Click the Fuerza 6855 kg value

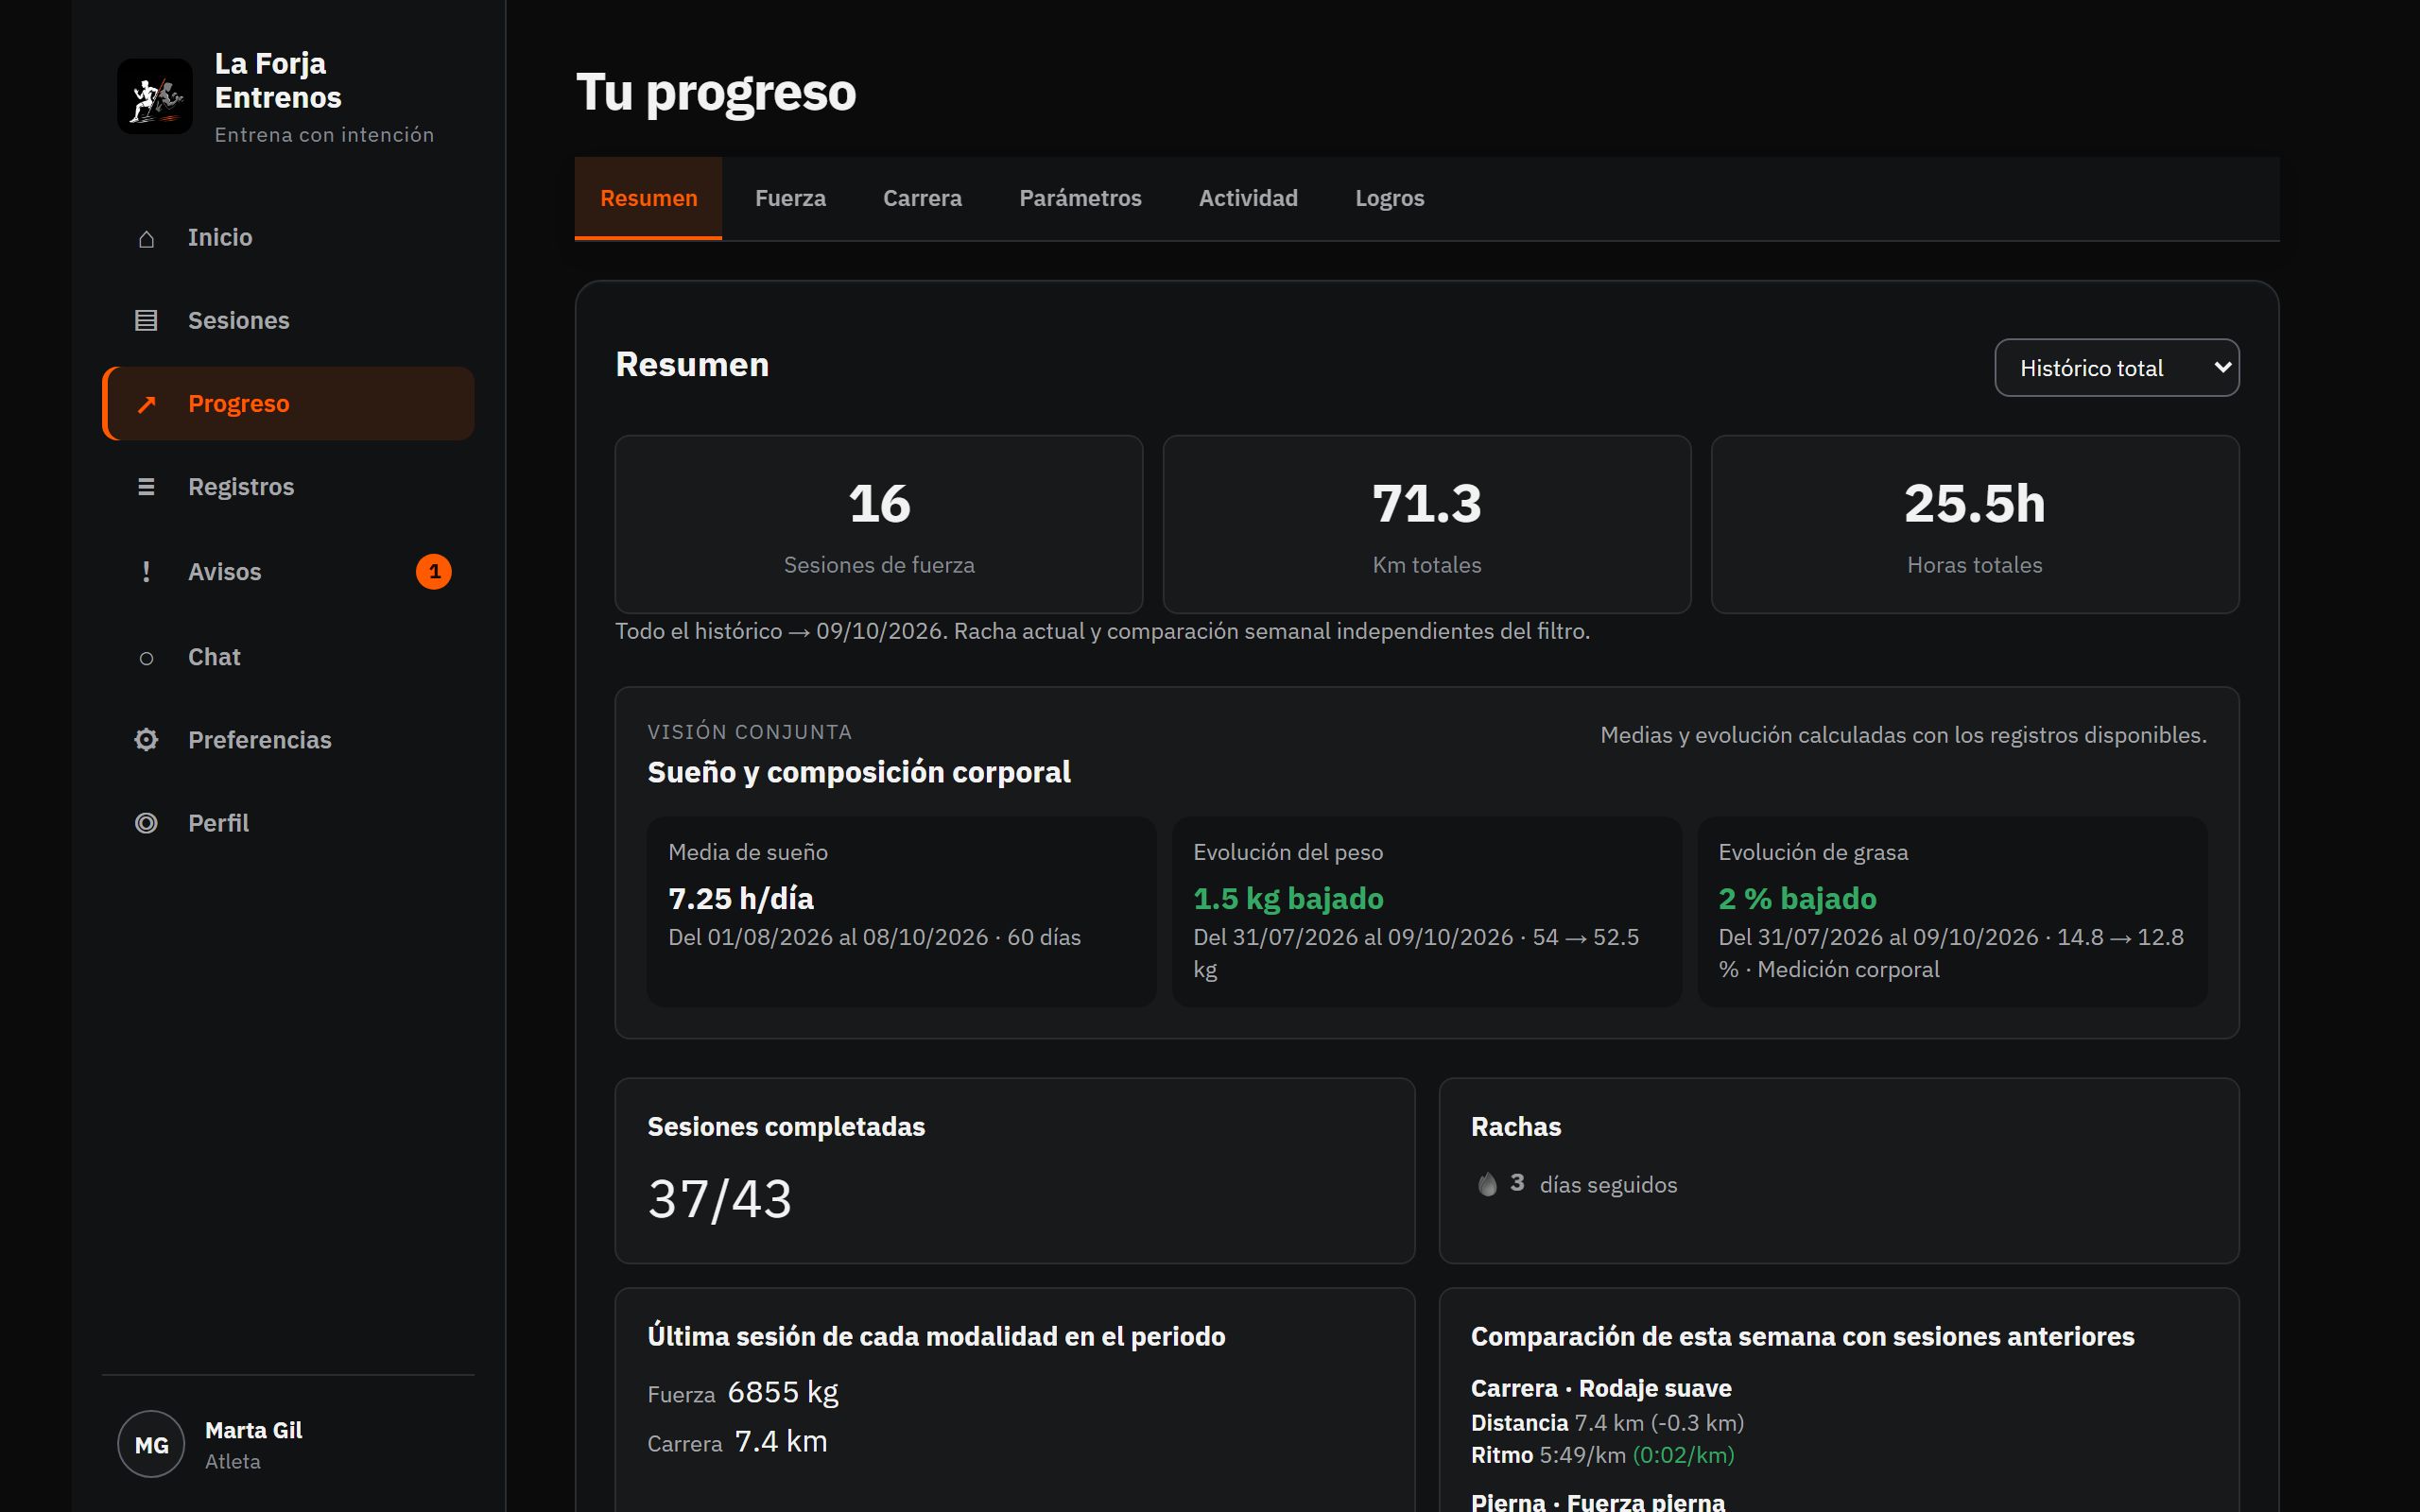click(x=783, y=1392)
